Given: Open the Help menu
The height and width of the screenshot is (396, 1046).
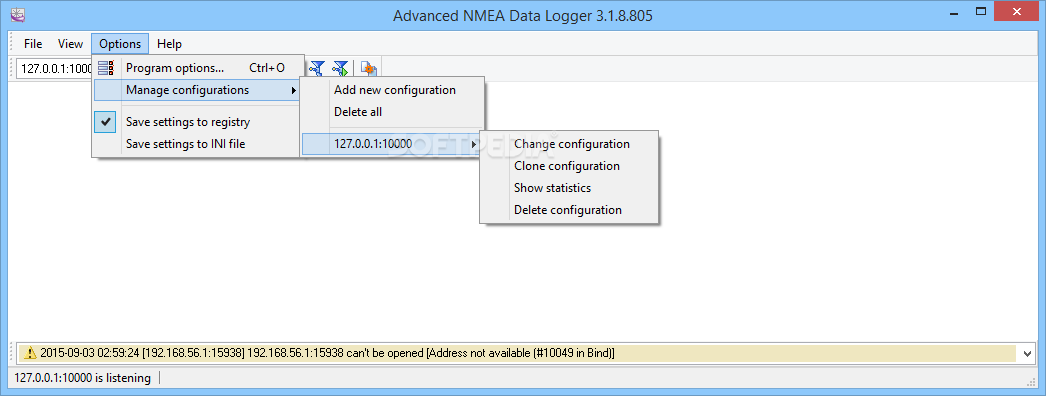Looking at the screenshot, I should click(x=169, y=44).
